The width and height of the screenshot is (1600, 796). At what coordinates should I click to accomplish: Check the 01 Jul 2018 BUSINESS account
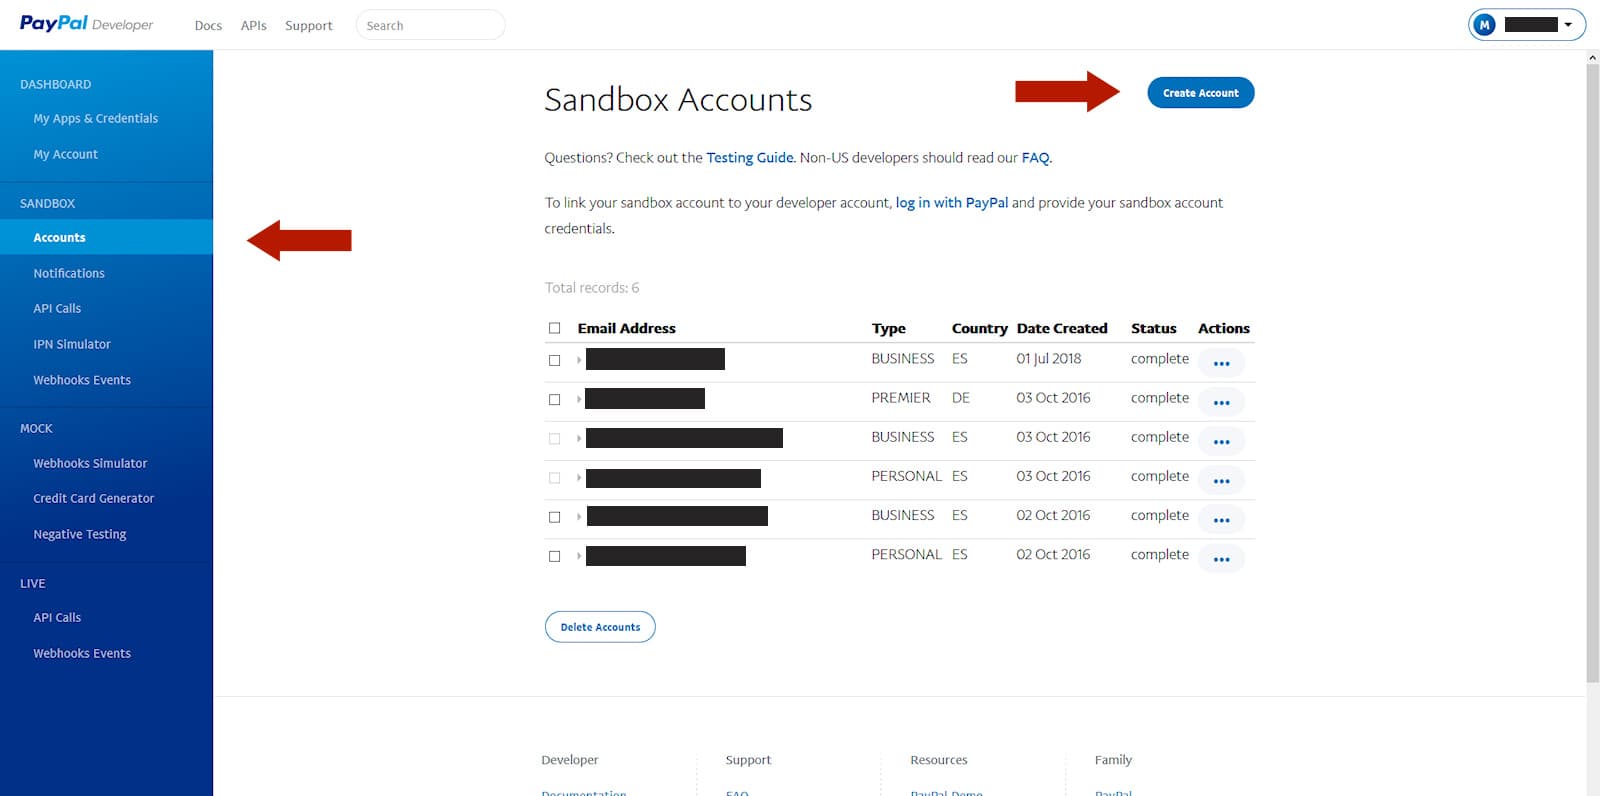tap(554, 360)
